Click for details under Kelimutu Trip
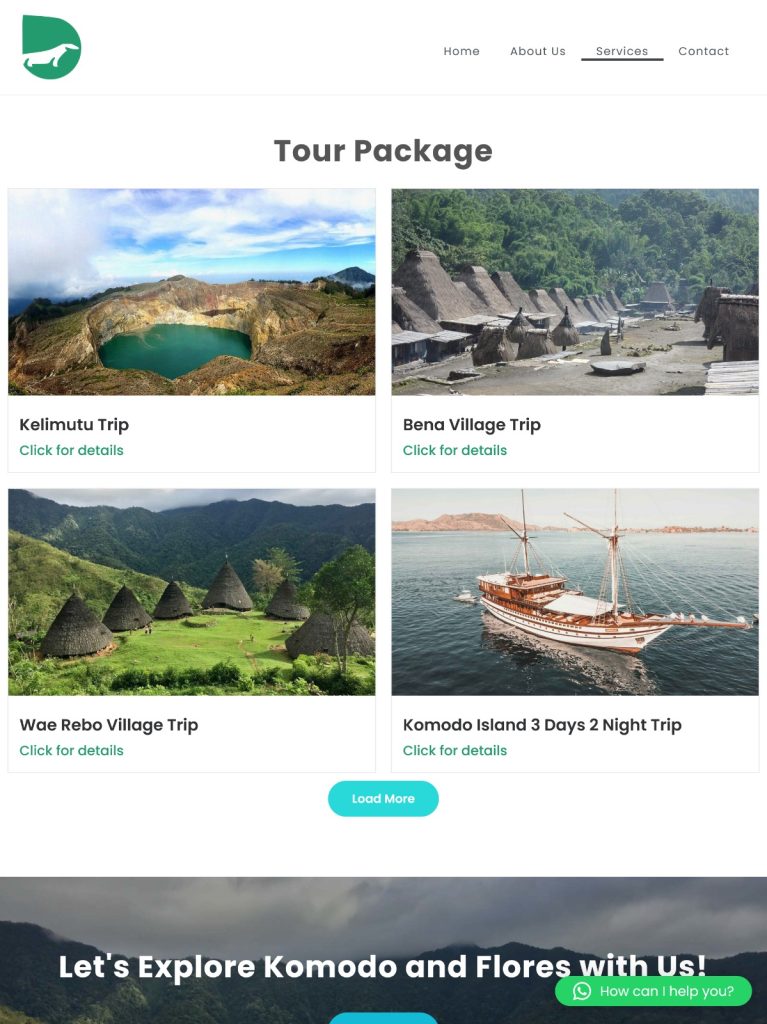767x1024 pixels. (x=72, y=451)
